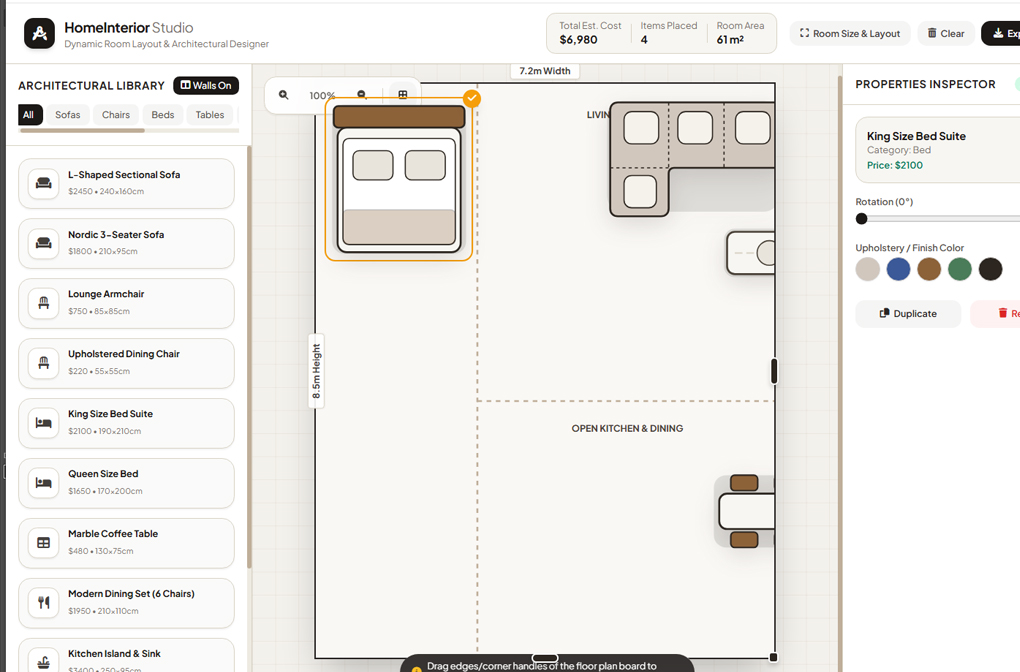
Task: Click the Queen Size Bed library icon
Action: pos(44,483)
